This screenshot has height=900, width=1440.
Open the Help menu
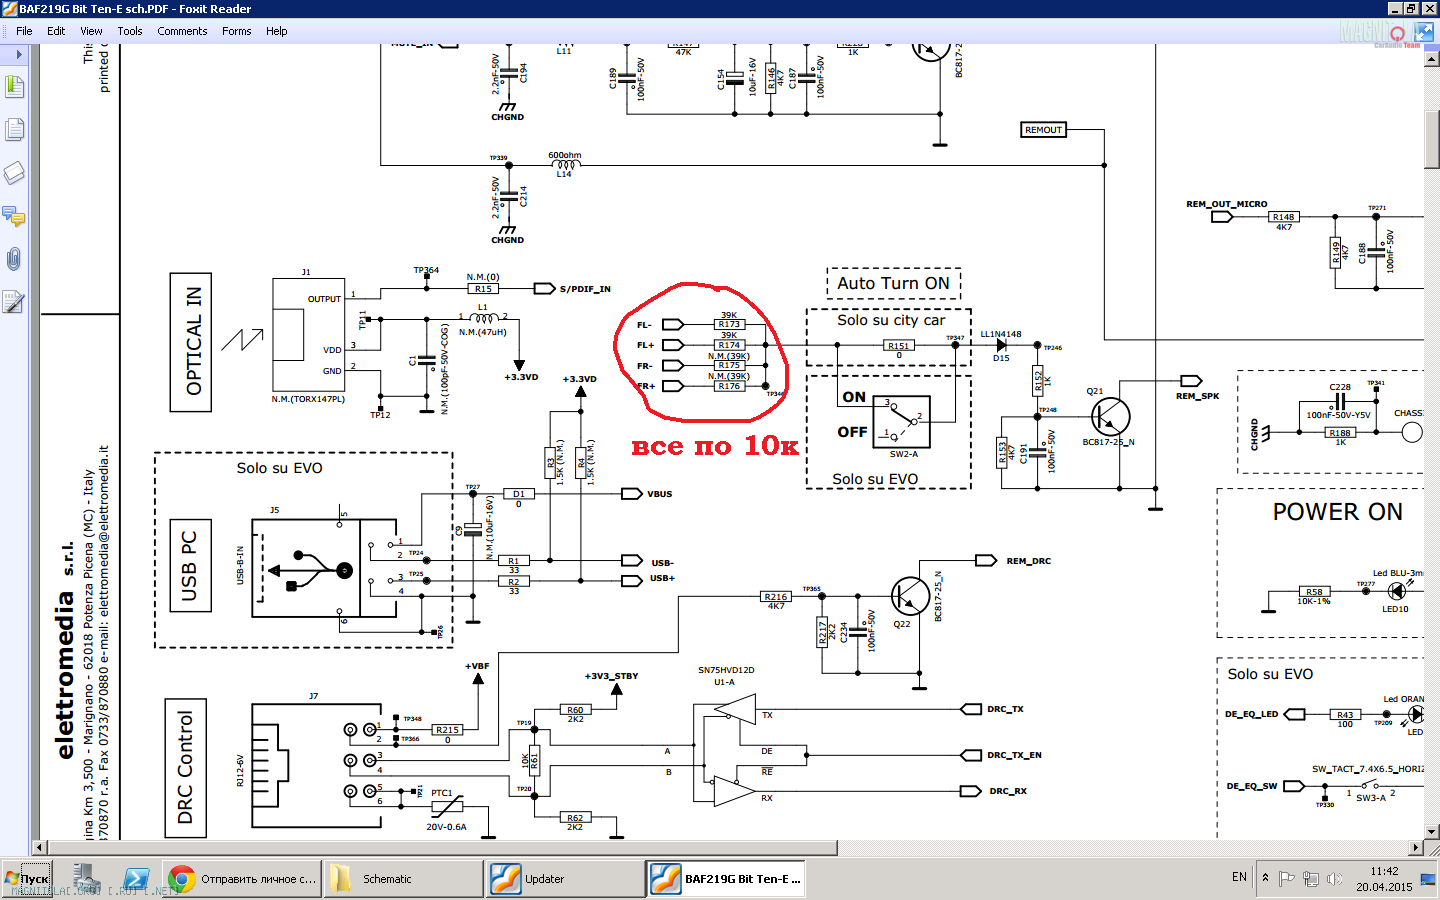pyautogui.click(x=277, y=31)
